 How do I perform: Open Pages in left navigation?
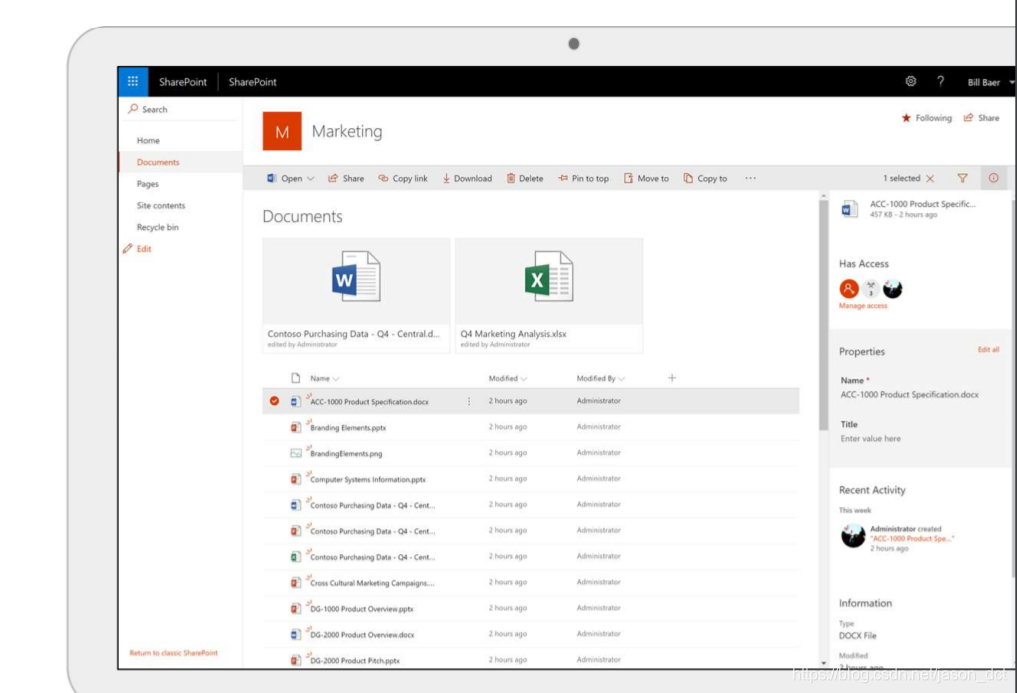point(147,184)
